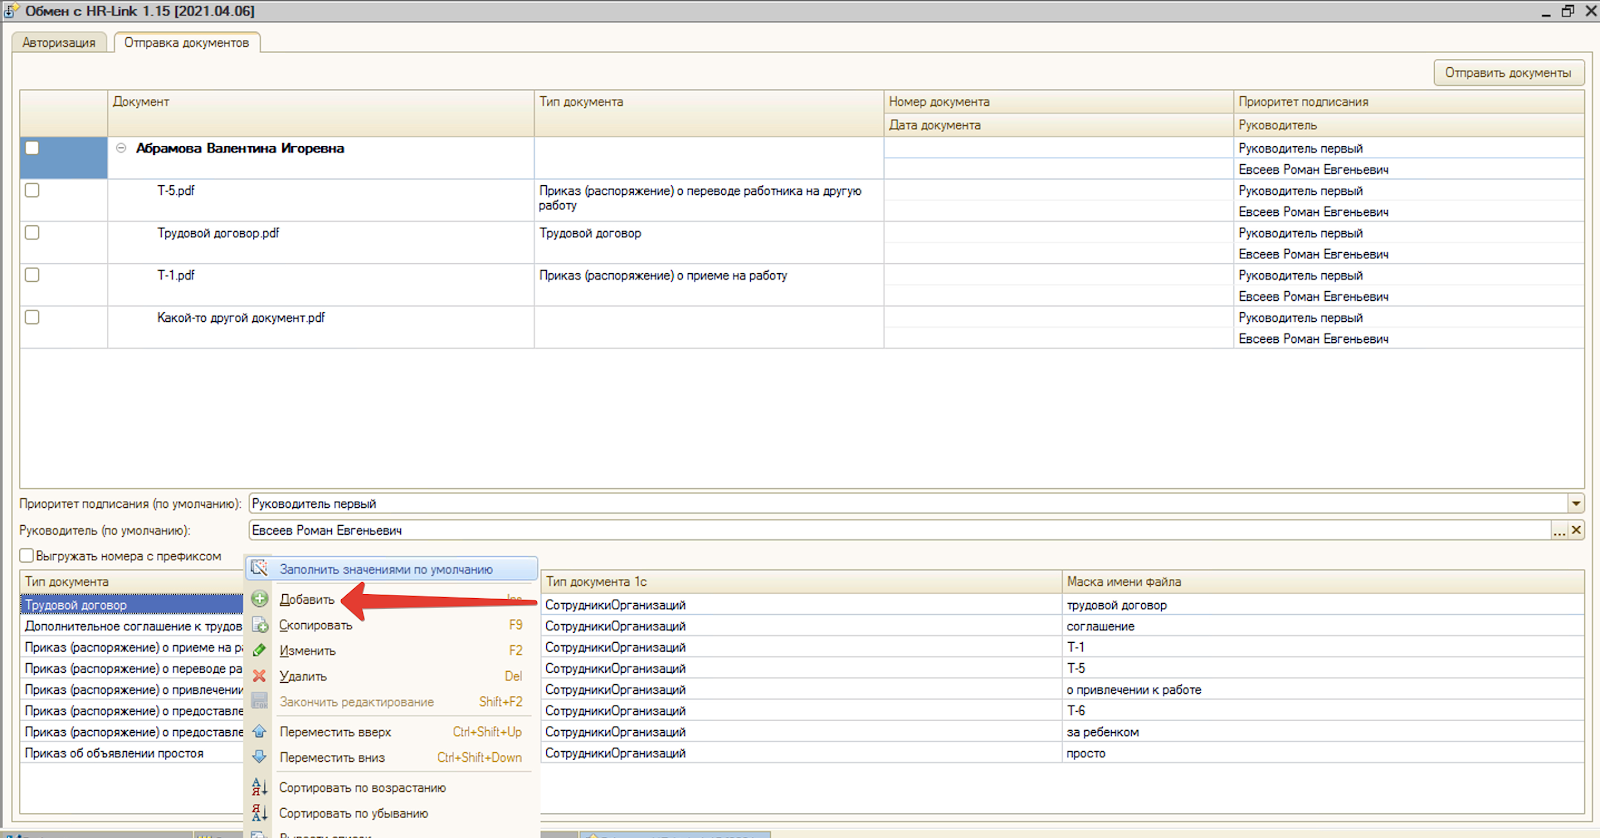This screenshot has width=1600, height=838.
Task: Click the pencil Edit (Изменить) icon
Action: tap(259, 650)
